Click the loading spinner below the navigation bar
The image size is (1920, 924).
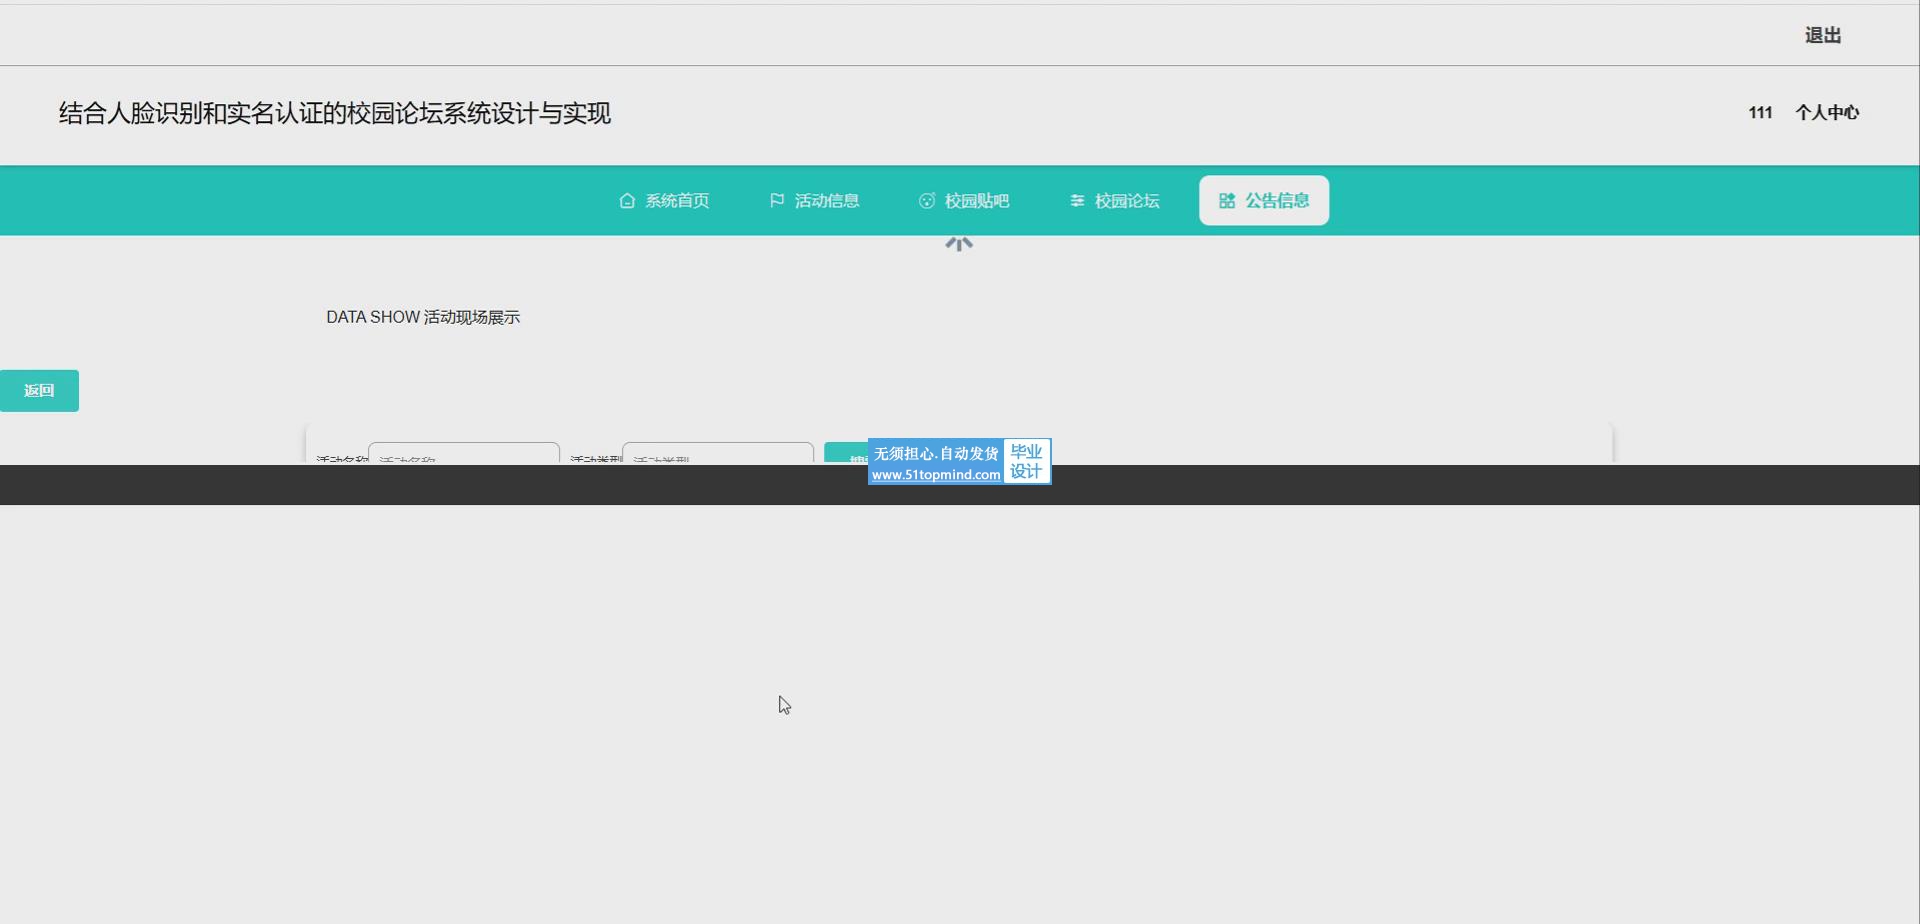[959, 244]
